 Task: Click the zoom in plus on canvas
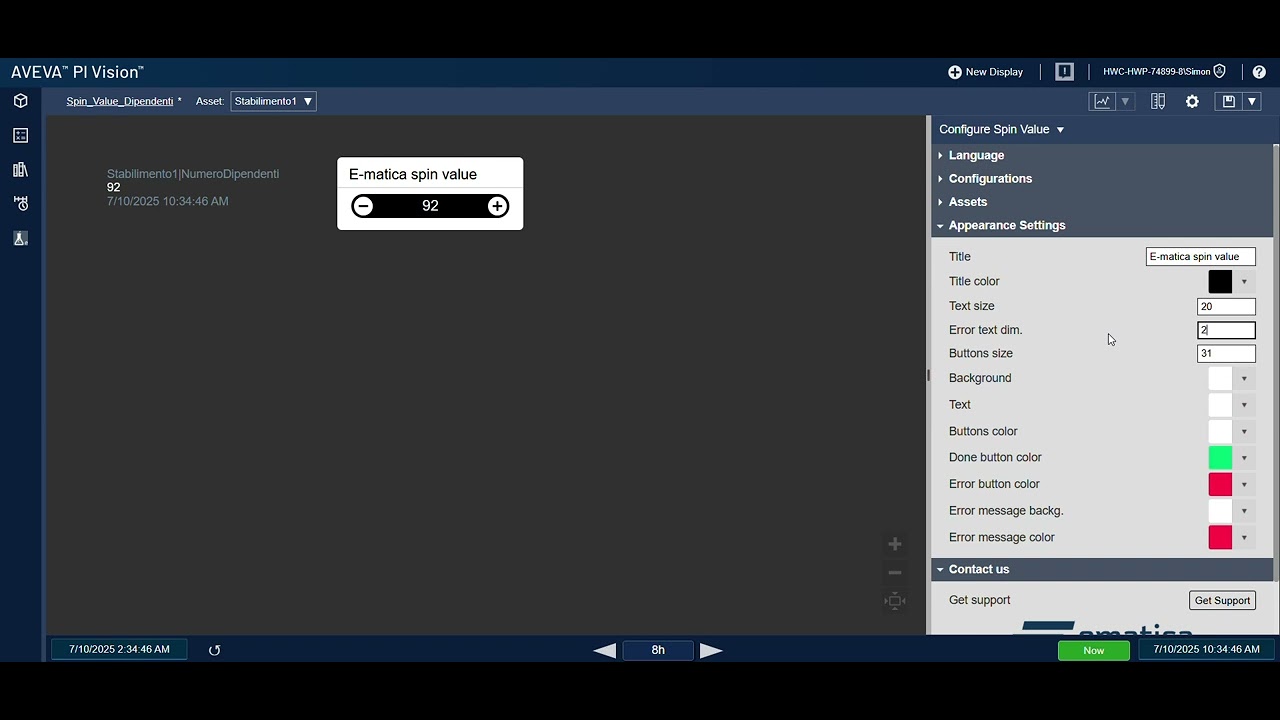coord(895,544)
